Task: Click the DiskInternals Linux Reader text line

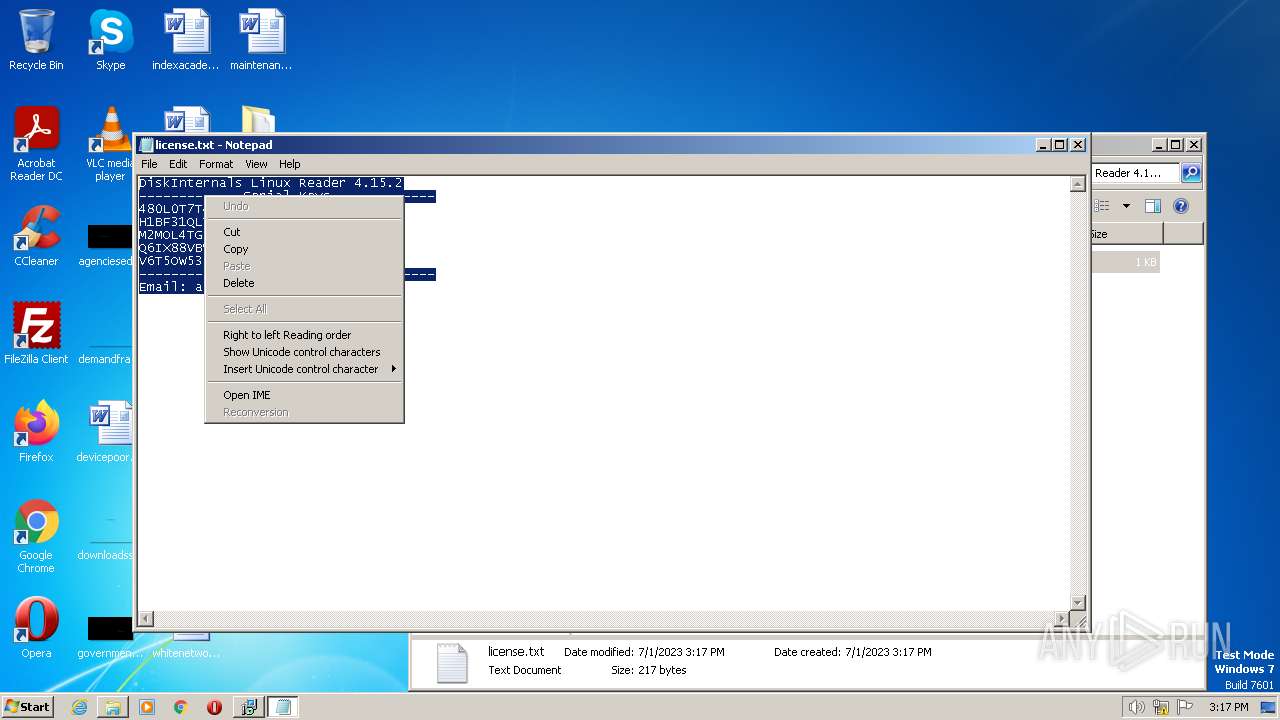Action: click(x=270, y=183)
